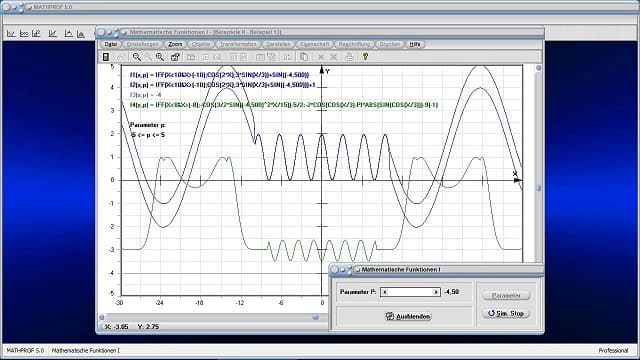
Task: Open the Beschriftung menu
Action: pyautogui.click(x=354, y=44)
